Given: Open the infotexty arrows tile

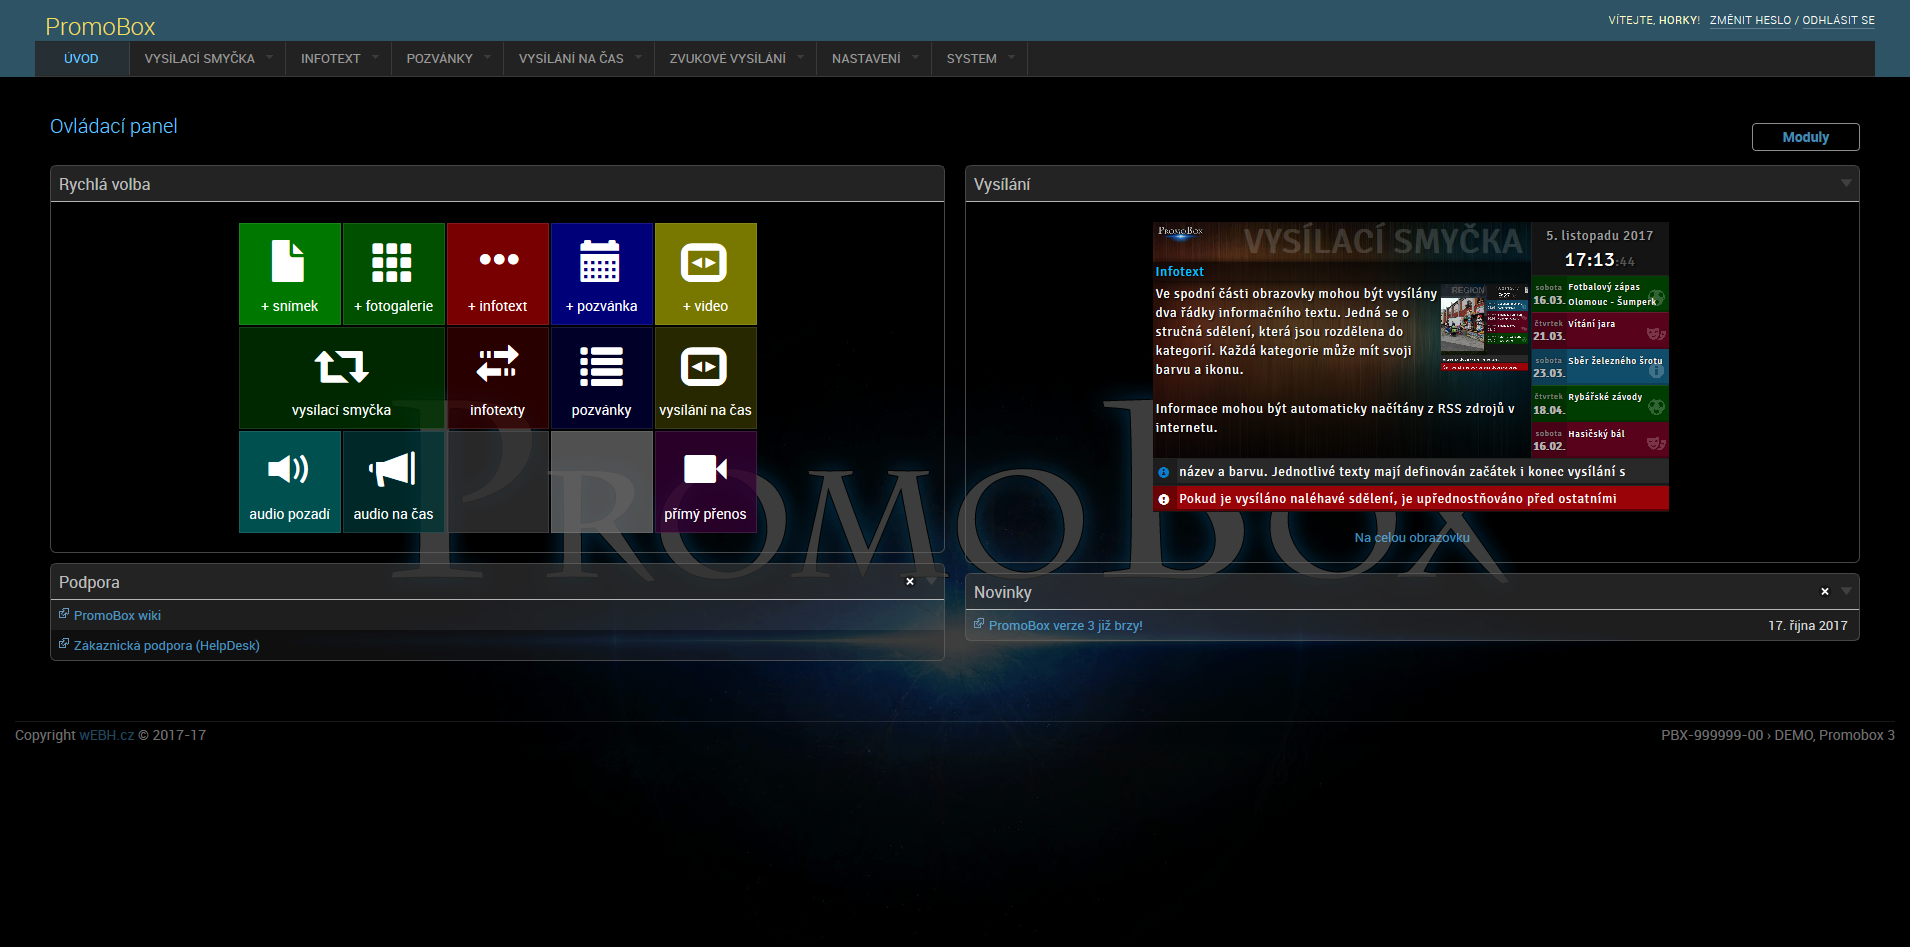Looking at the screenshot, I should click(497, 378).
